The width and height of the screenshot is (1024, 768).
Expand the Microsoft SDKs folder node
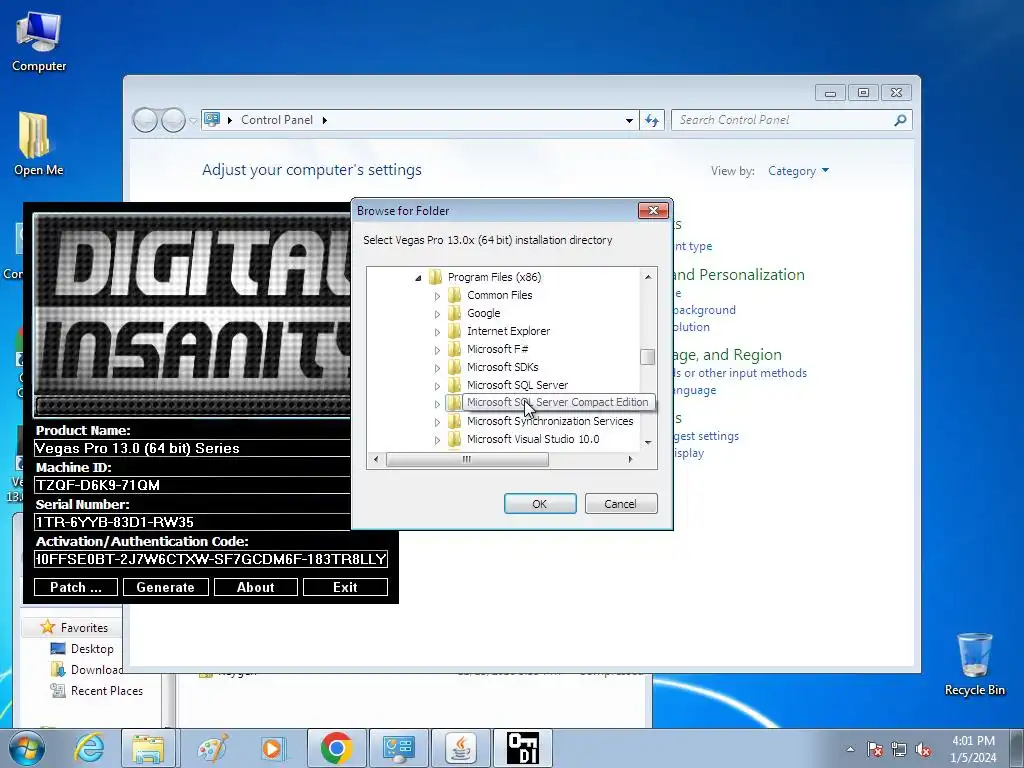438,368
